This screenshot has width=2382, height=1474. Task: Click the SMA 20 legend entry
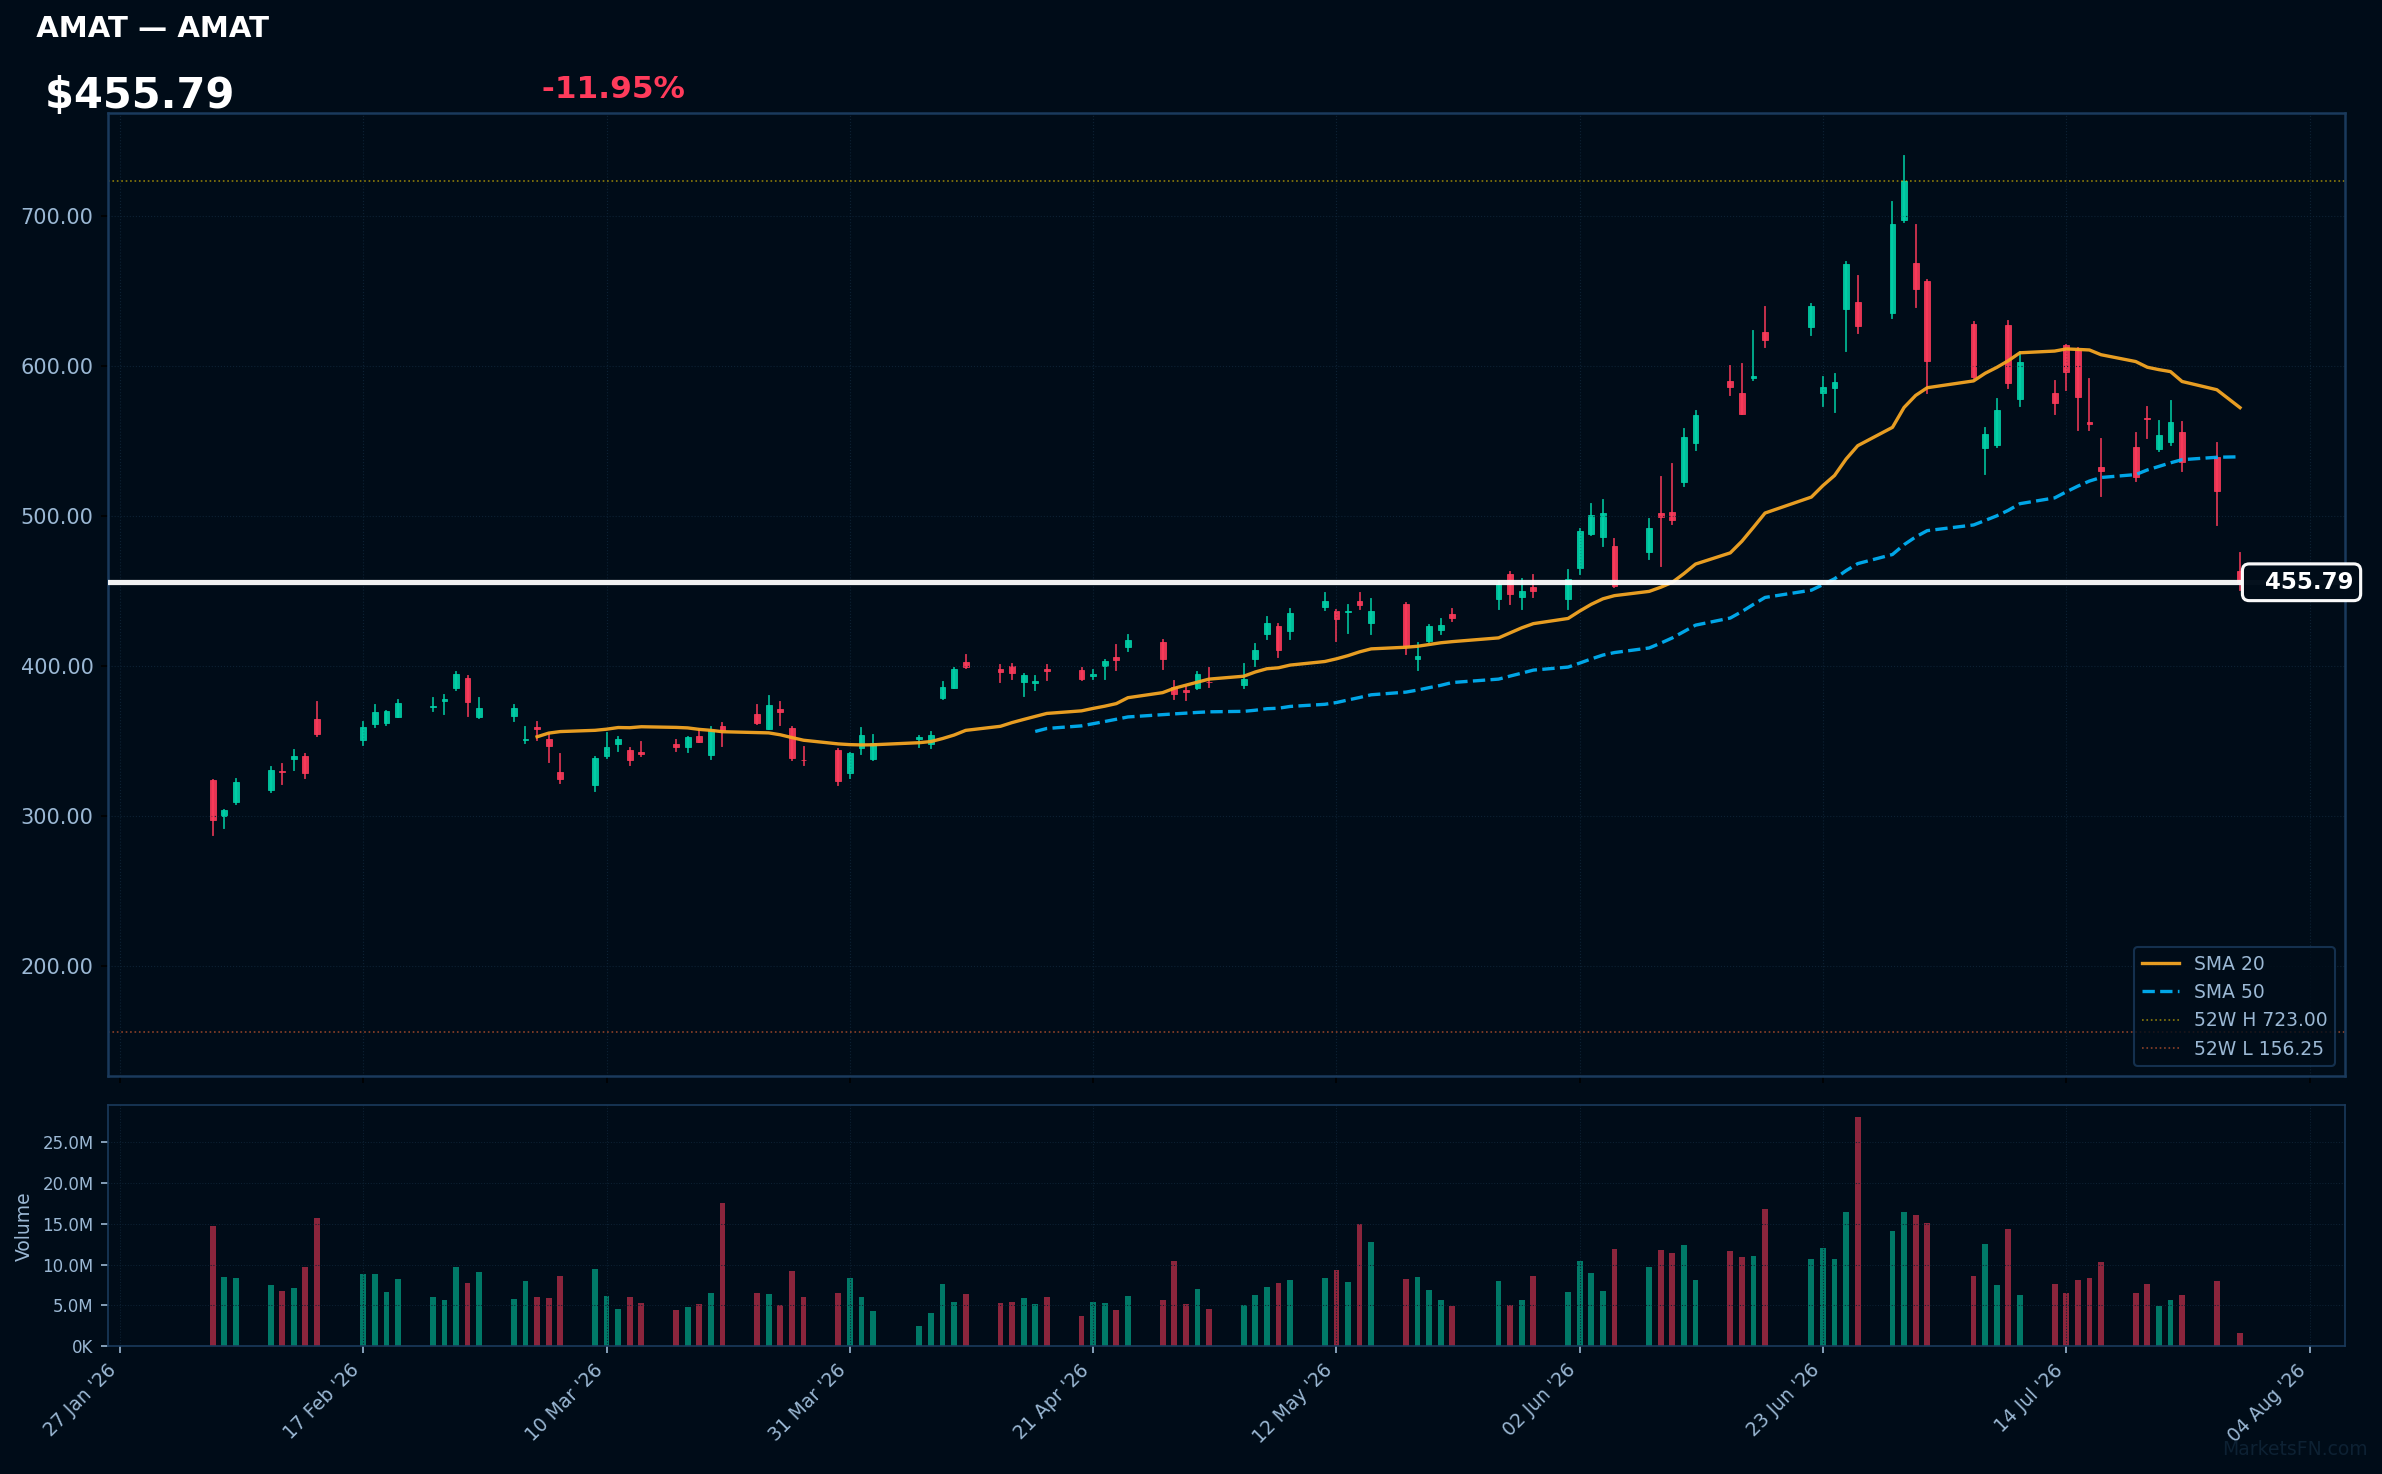[x=2203, y=963]
